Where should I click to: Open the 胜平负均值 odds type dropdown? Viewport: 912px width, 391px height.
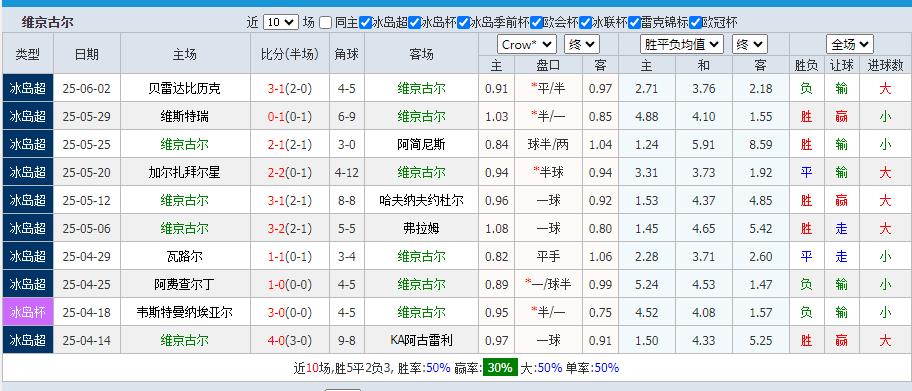pyautogui.click(x=682, y=45)
